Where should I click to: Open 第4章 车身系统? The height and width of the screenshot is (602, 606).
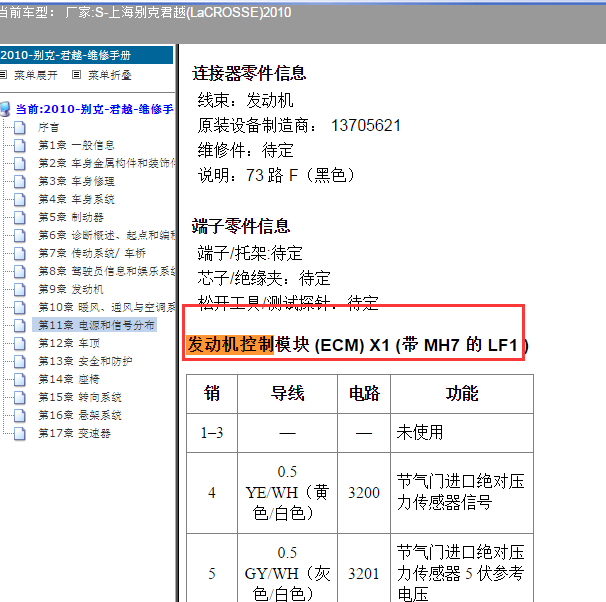(x=76, y=199)
